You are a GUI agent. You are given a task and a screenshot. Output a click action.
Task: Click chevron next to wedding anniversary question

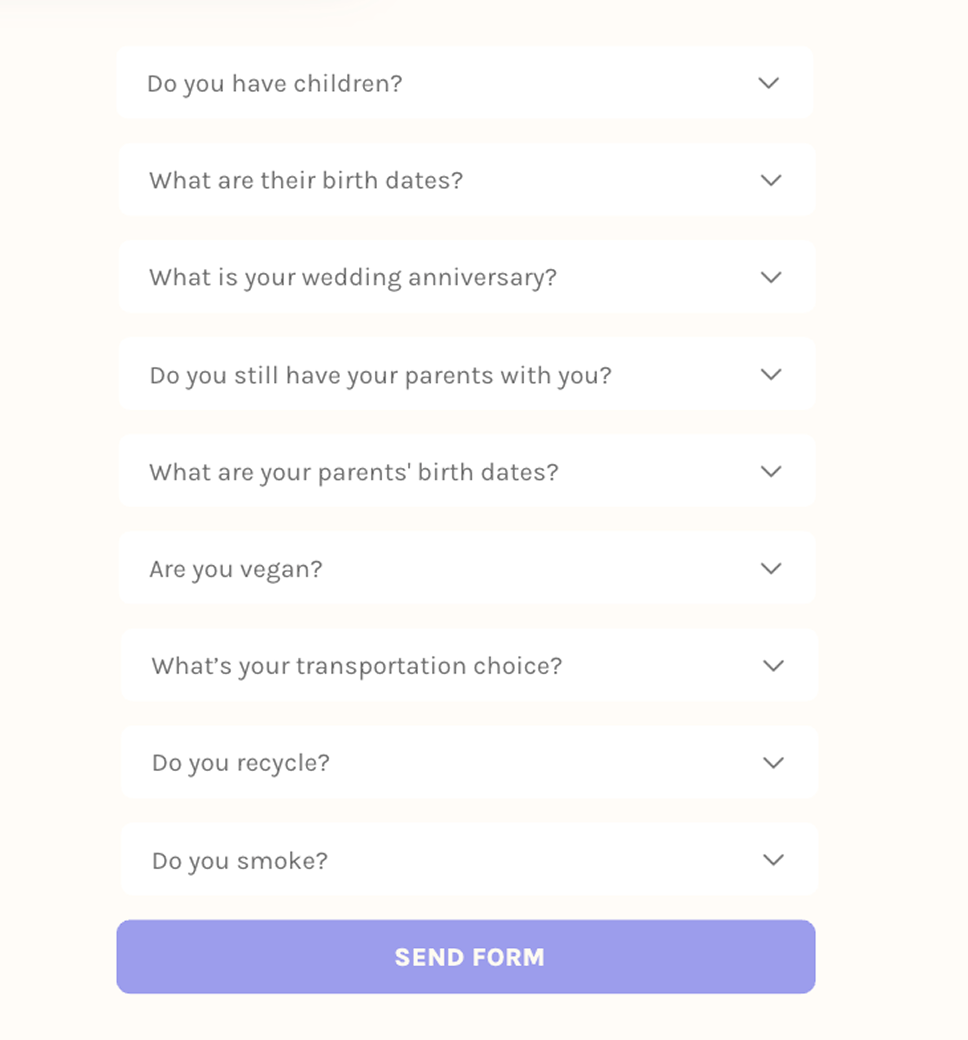tap(770, 277)
